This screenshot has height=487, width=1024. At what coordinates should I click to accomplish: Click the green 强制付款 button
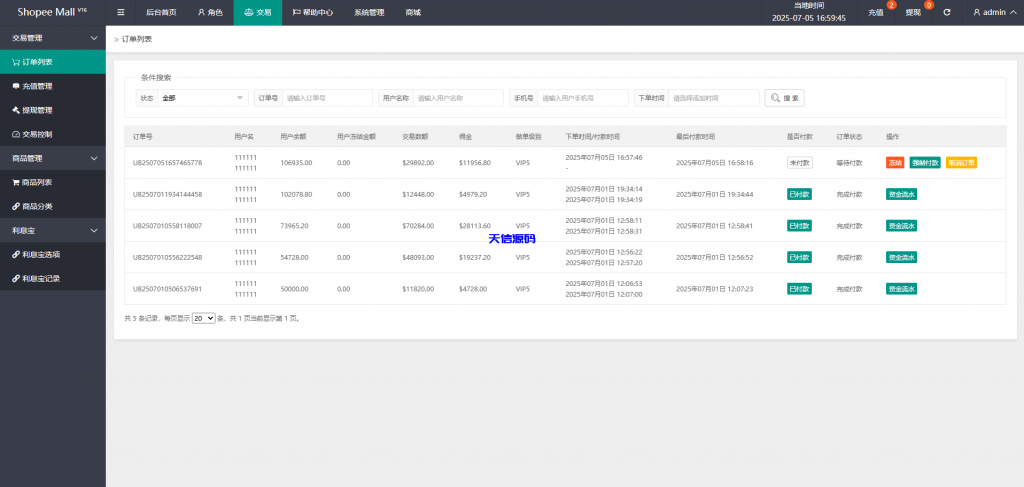pos(925,163)
